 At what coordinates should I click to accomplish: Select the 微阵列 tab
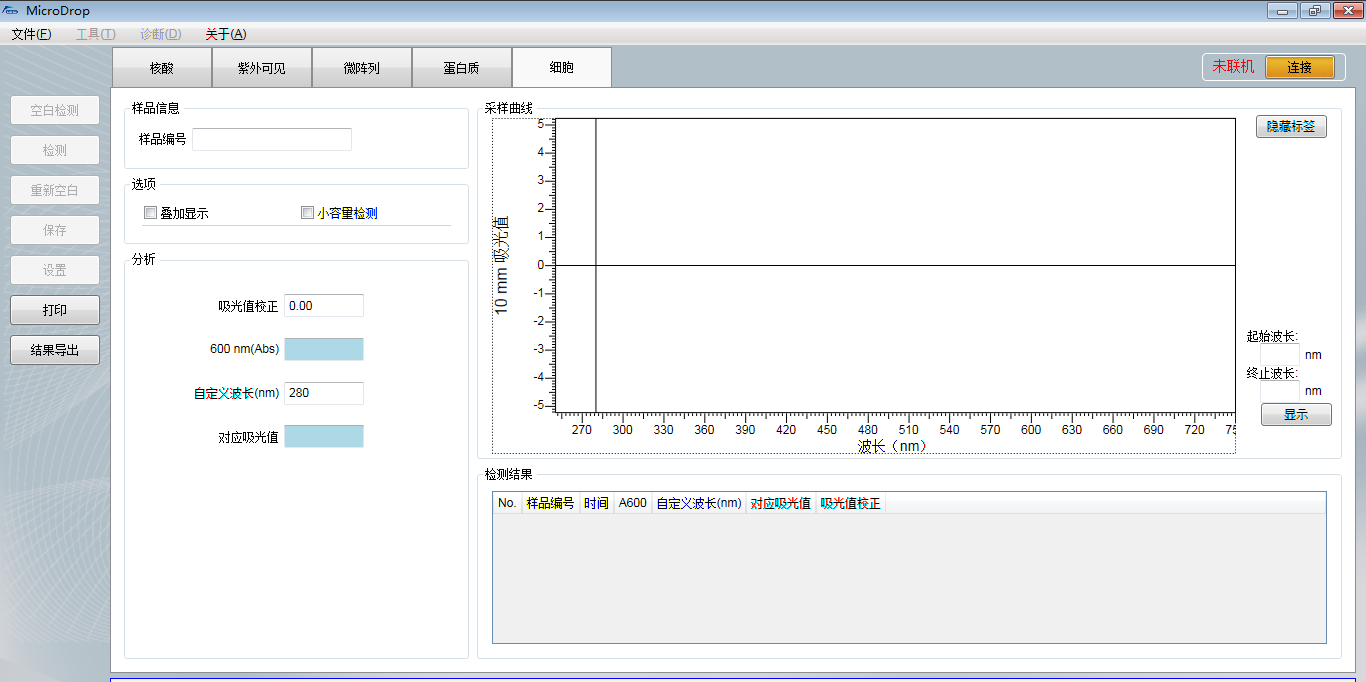tap(362, 68)
